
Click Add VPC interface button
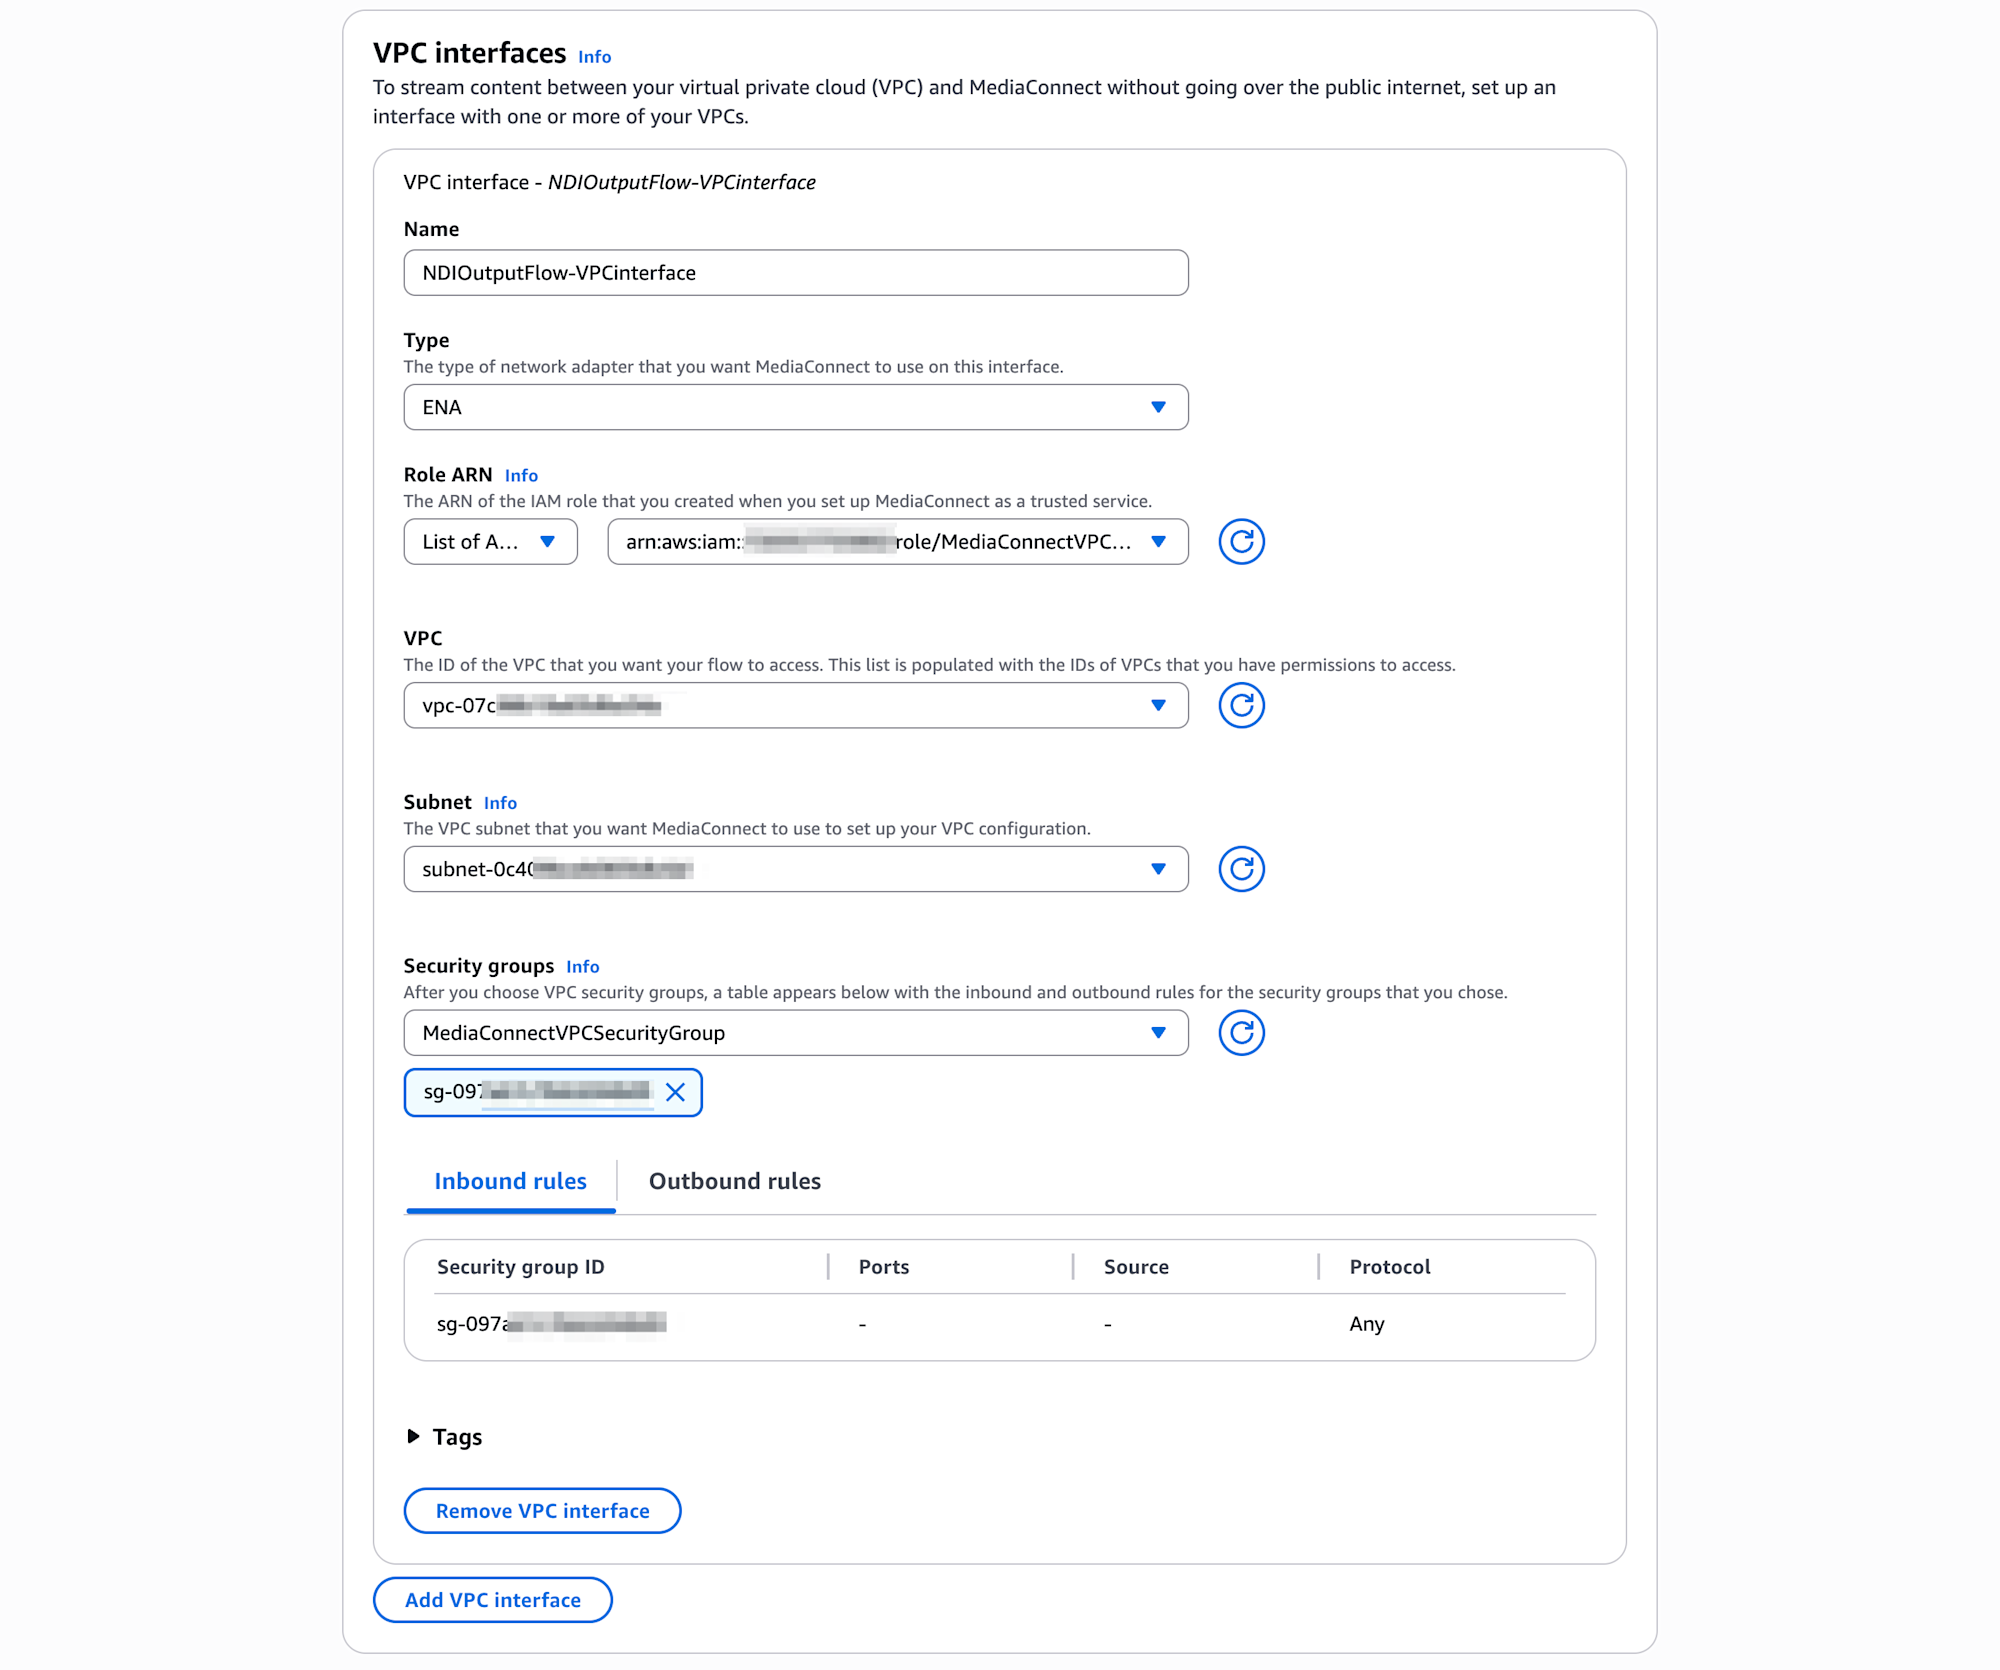click(x=492, y=1600)
